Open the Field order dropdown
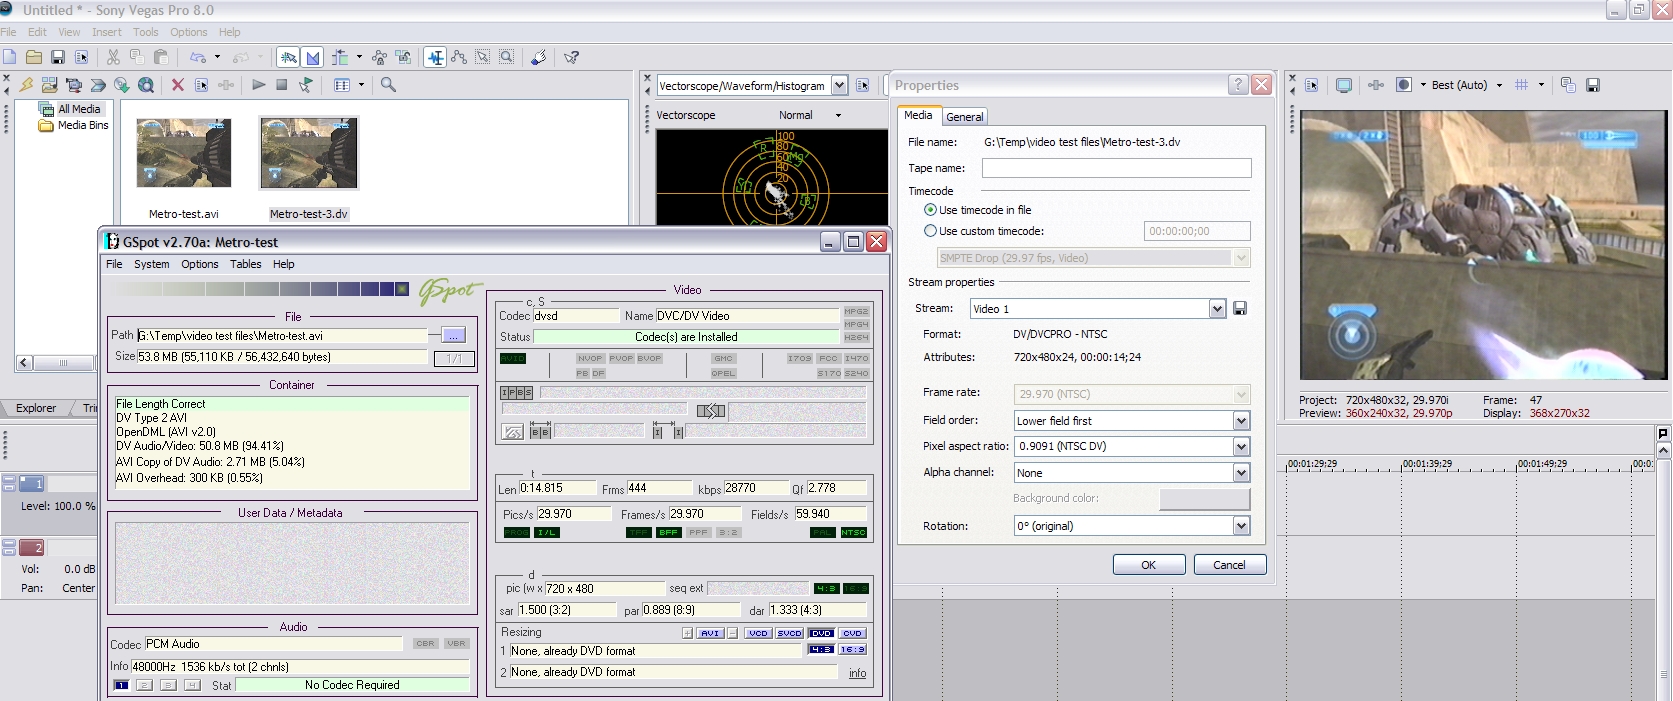Screen dimensions: 1673x701 [x=1241, y=421]
